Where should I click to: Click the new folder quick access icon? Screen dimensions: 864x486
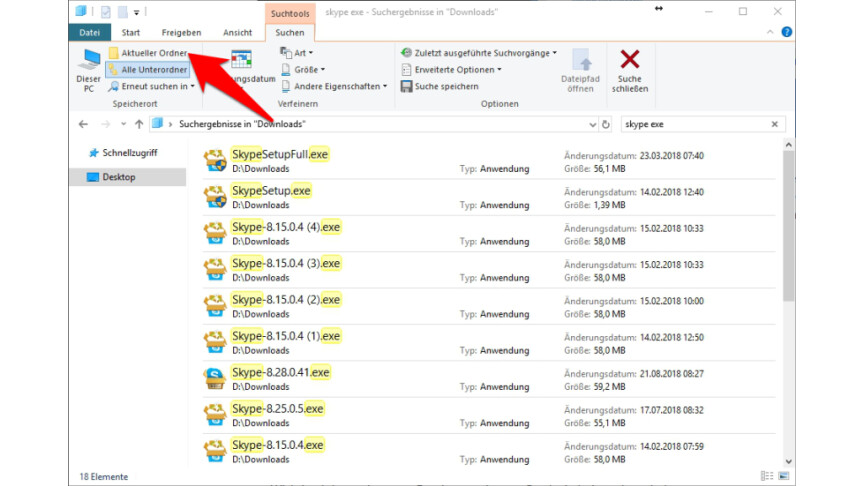(123, 12)
